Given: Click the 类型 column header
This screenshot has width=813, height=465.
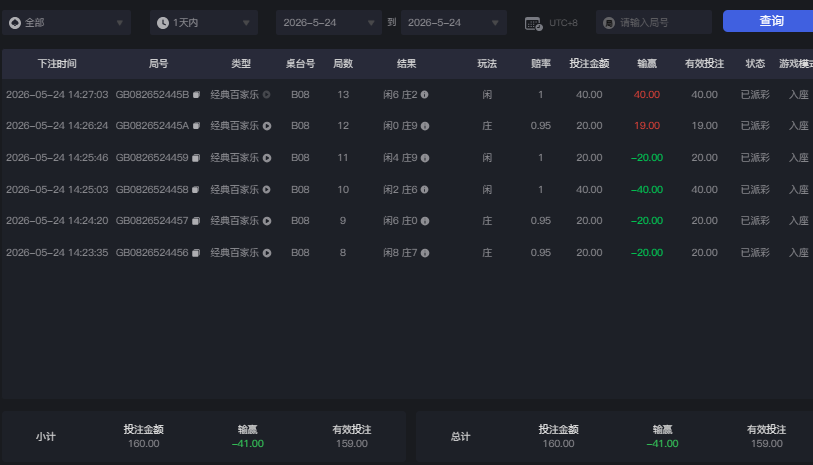Looking at the screenshot, I should click(x=241, y=64).
